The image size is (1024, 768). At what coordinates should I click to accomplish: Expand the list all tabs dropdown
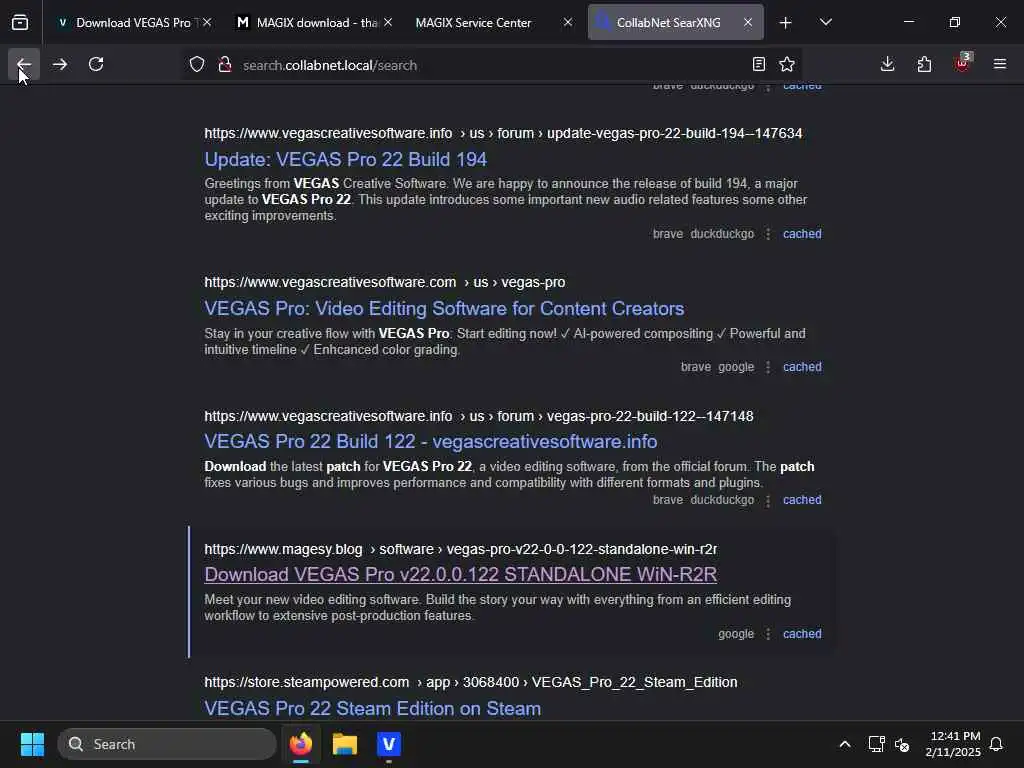[x=825, y=22]
